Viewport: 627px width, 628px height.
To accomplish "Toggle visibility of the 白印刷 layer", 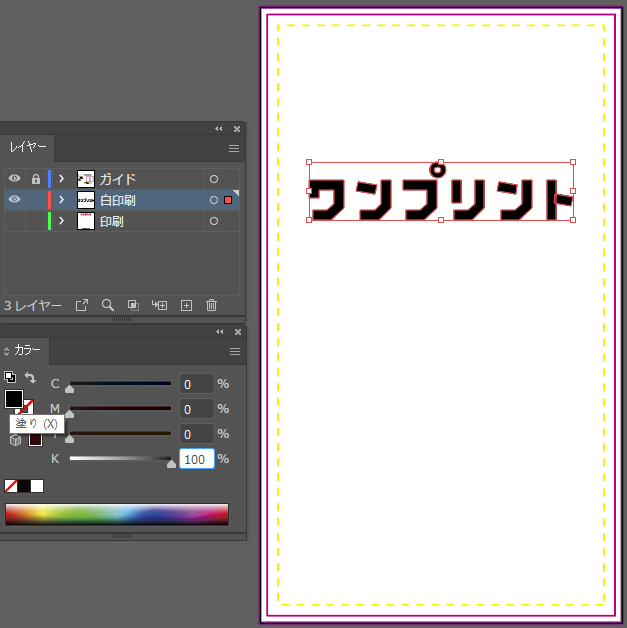I will click(x=15, y=200).
